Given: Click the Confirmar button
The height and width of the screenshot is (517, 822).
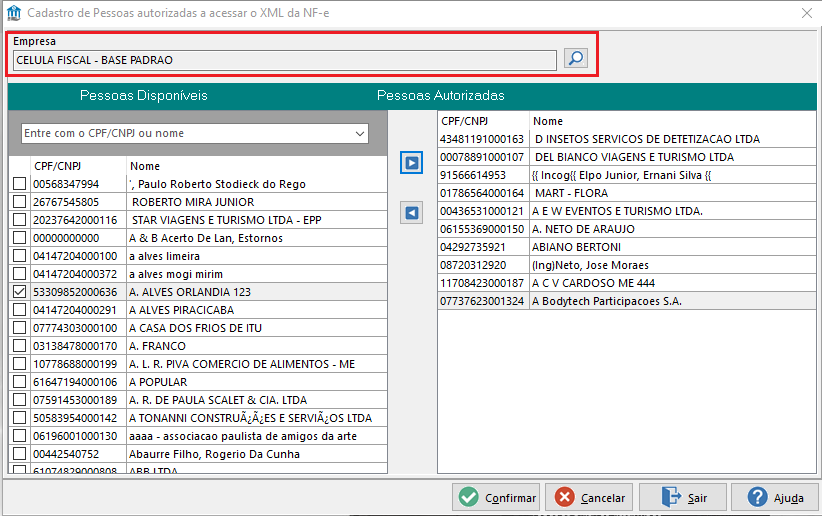Looking at the screenshot, I should point(496,497).
